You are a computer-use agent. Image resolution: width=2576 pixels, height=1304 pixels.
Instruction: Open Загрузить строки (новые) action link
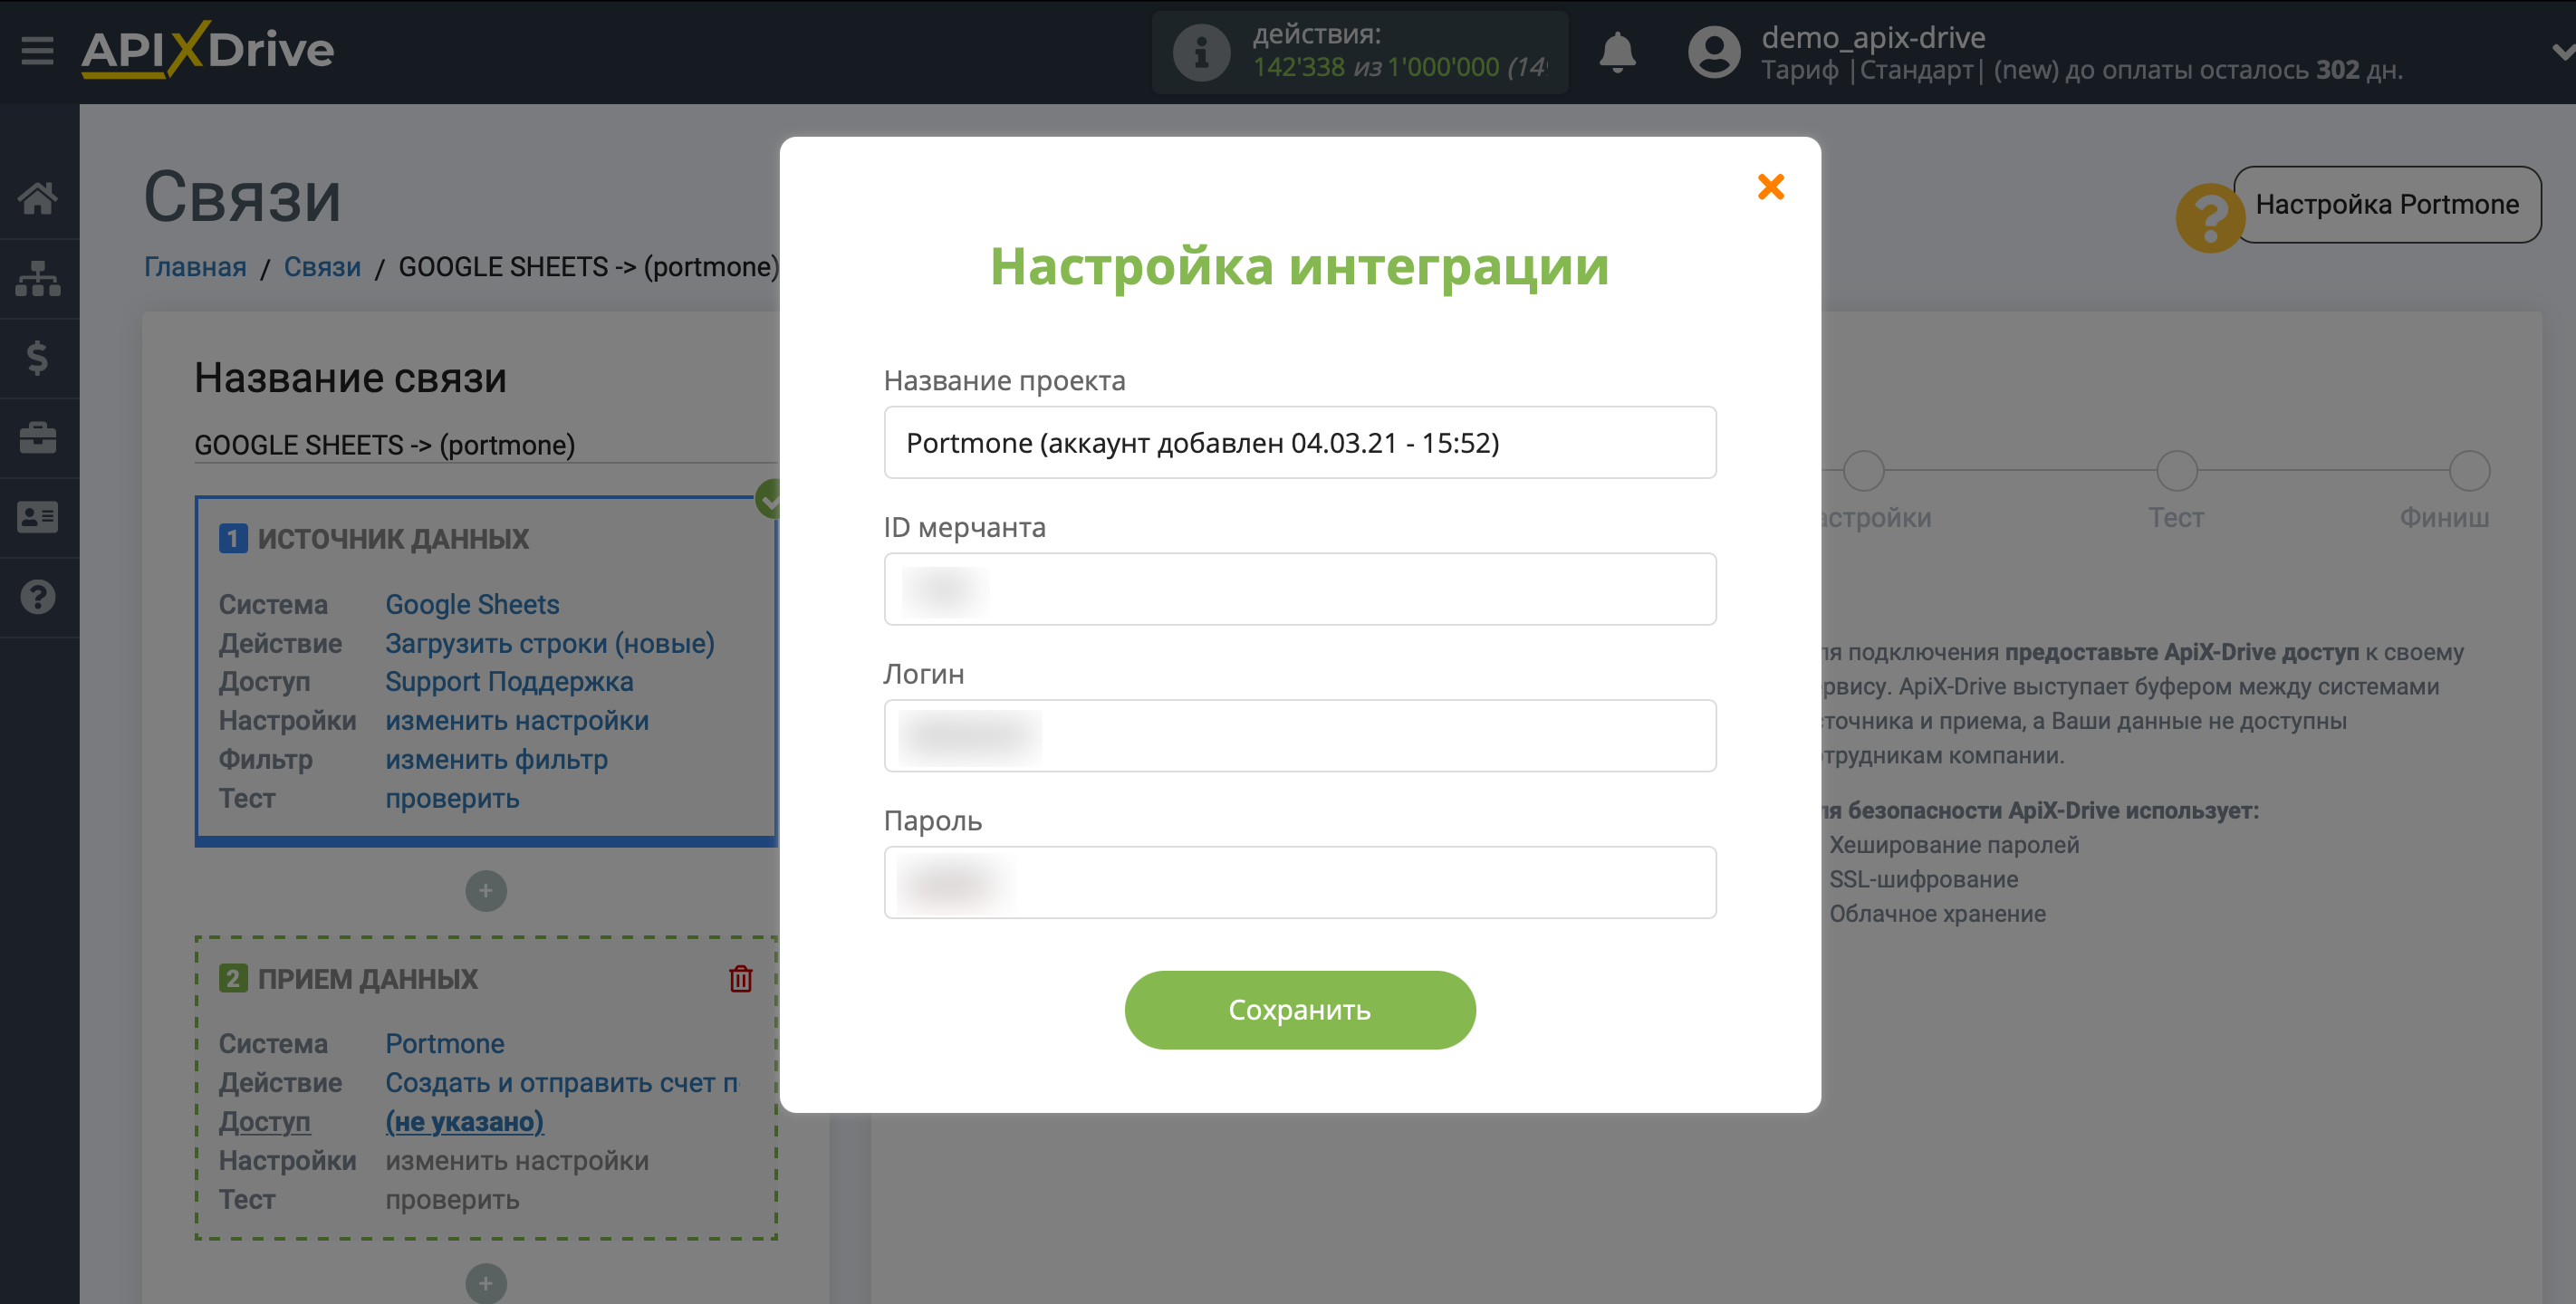(x=550, y=643)
